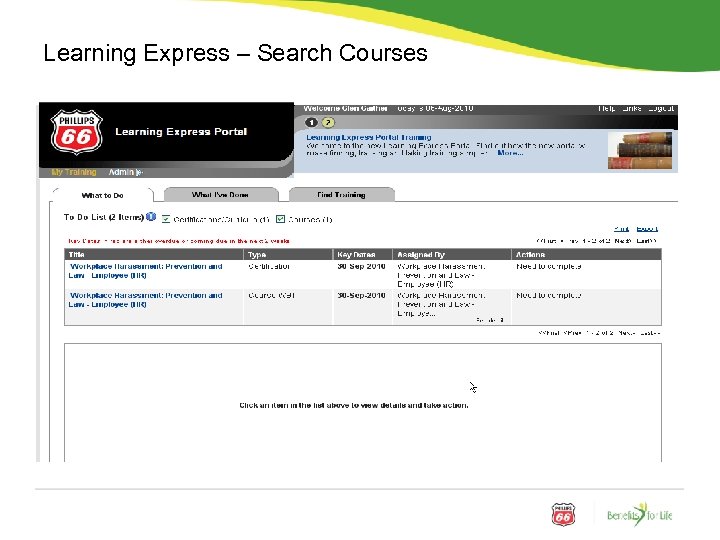
Task: Open the Links item in the top bar
Action: click(x=632, y=108)
